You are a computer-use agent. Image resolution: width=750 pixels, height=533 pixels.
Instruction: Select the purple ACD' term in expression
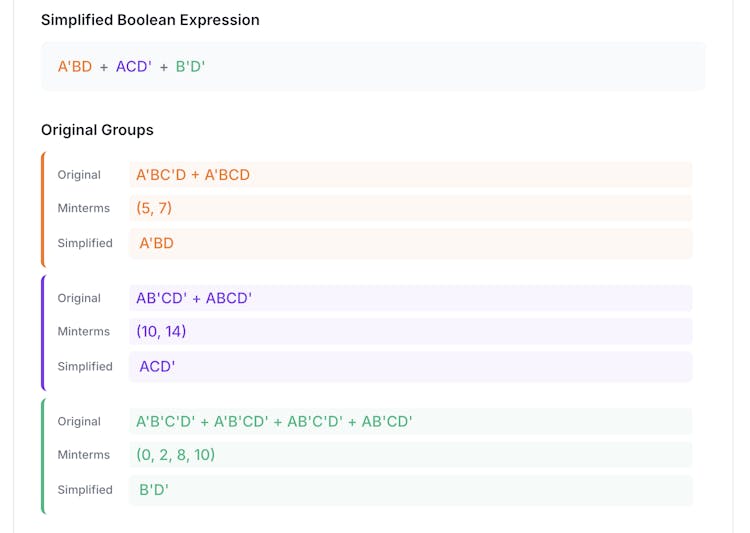(x=133, y=67)
